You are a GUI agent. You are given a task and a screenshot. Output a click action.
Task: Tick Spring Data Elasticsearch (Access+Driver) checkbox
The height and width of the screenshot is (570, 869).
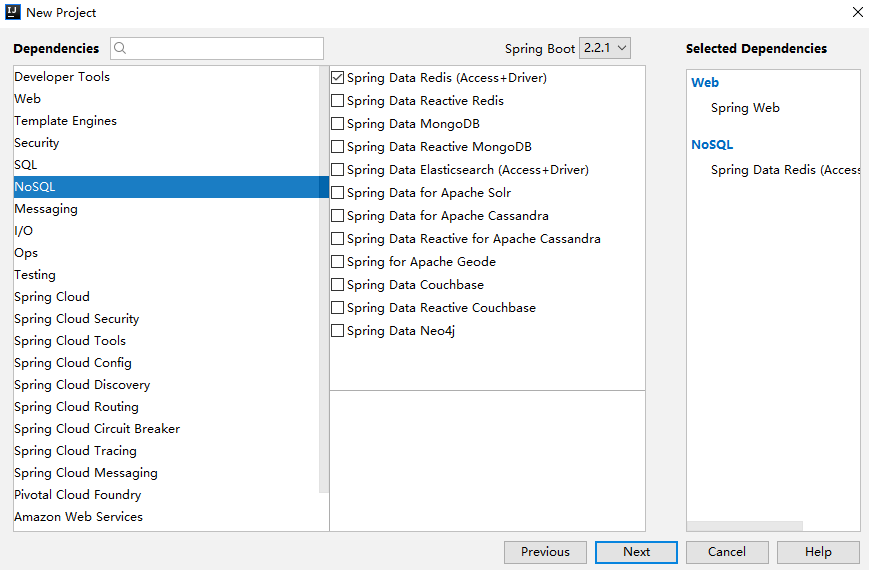click(x=338, y=170)
